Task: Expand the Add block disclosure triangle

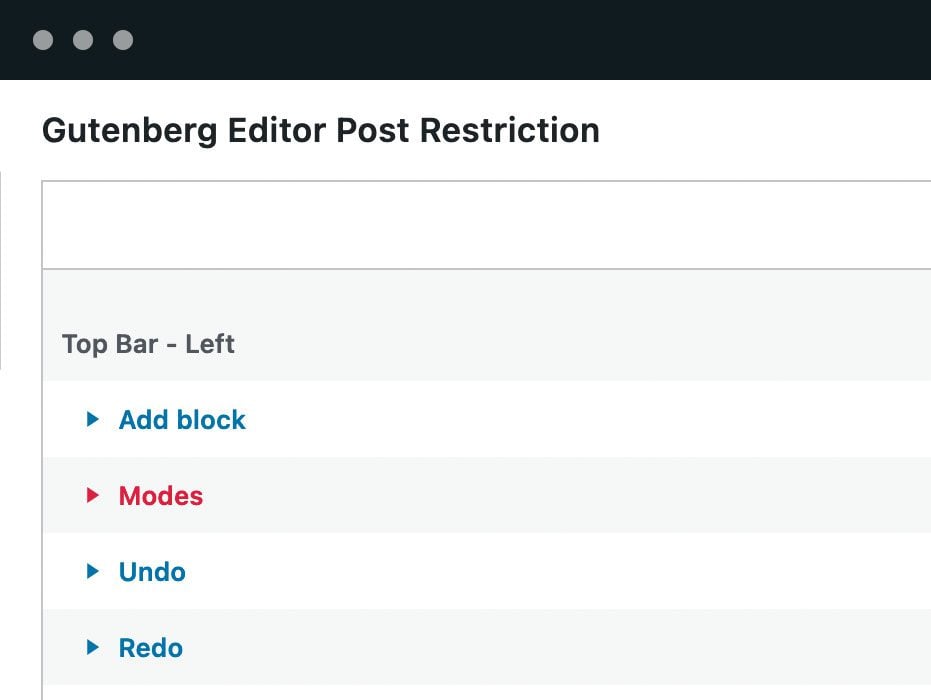Action: [x=93, y=420]
